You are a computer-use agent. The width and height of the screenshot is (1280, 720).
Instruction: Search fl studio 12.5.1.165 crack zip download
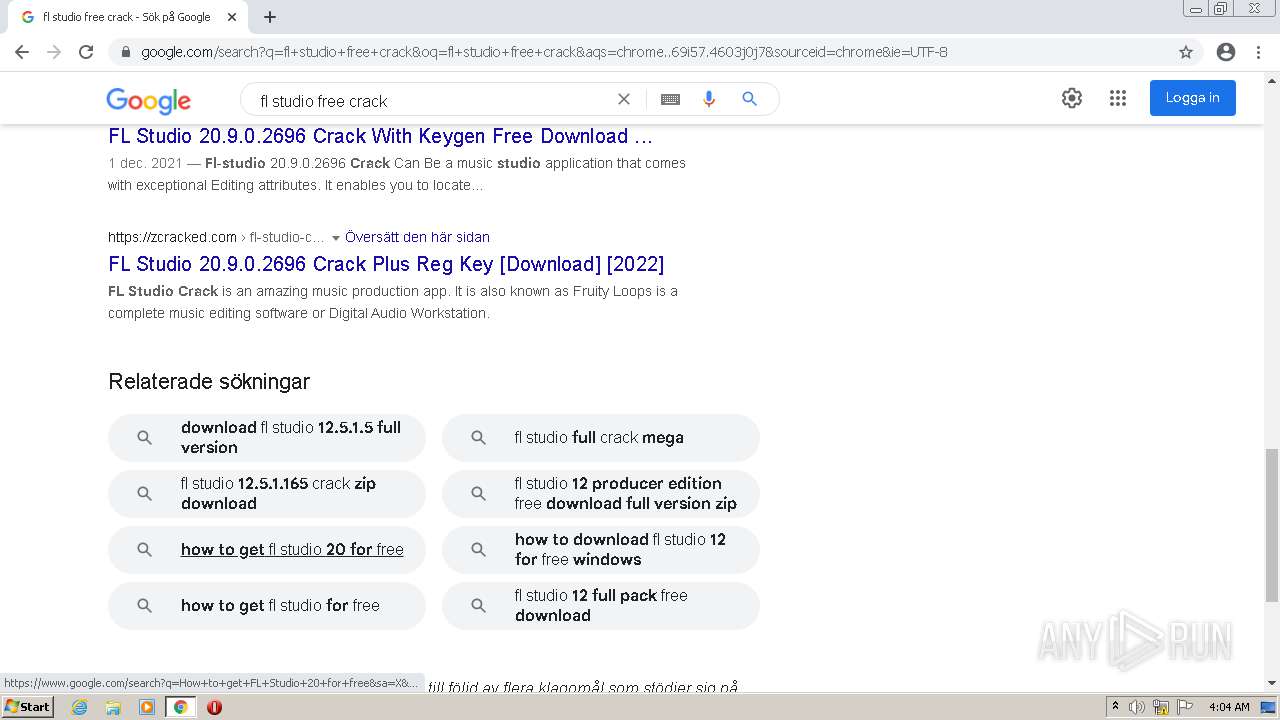click(267, 494)
